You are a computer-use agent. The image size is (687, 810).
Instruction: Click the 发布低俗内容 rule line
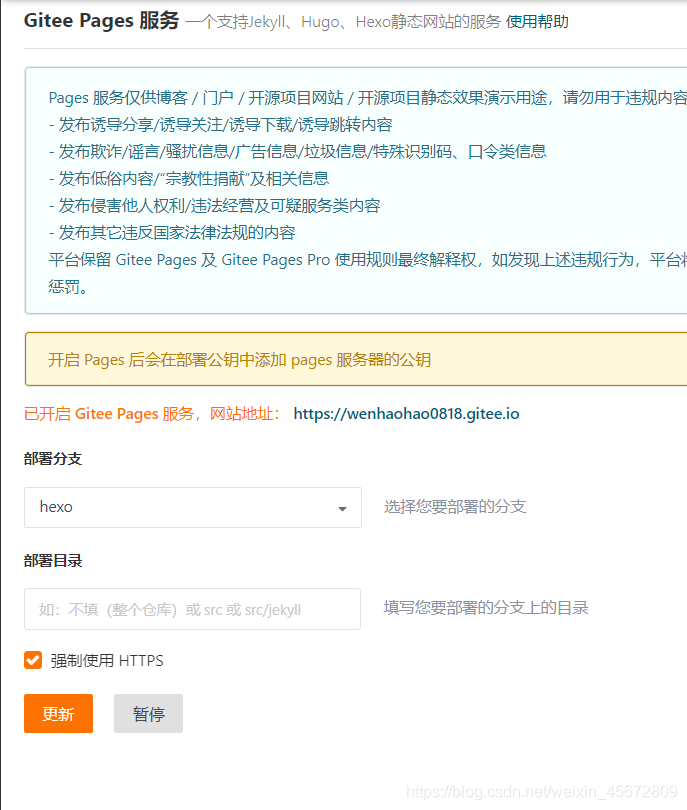[x=189, y=179]
